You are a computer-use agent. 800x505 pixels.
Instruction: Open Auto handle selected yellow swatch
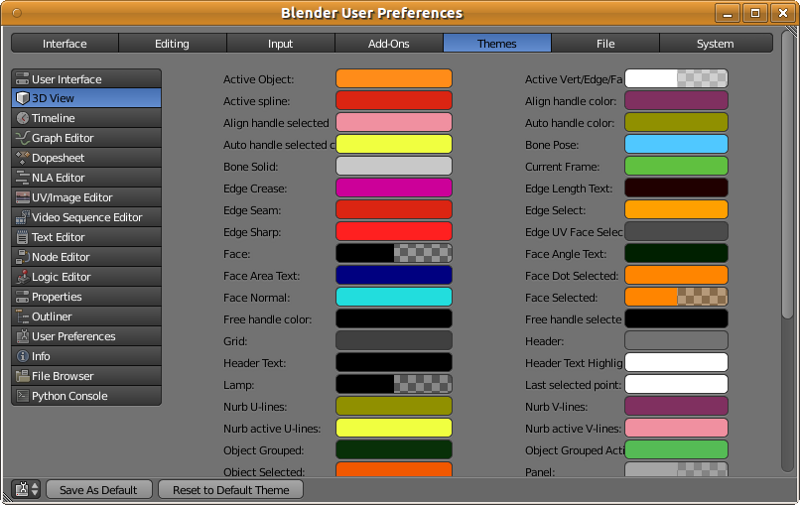click(x=394, y=144)
